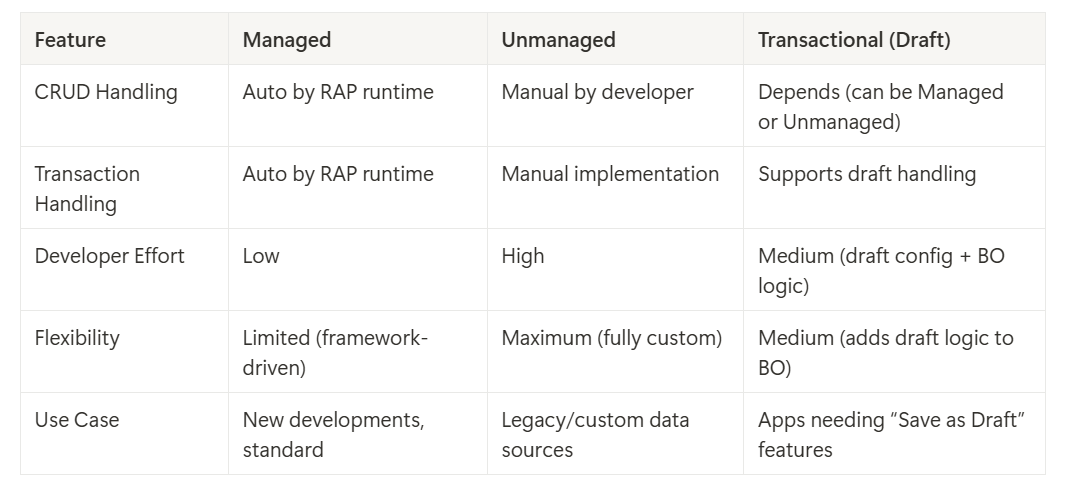Select 'Legacy/custom data sources' cell
The height and width of the screenshot is (496, 1077).
point(615,433)
